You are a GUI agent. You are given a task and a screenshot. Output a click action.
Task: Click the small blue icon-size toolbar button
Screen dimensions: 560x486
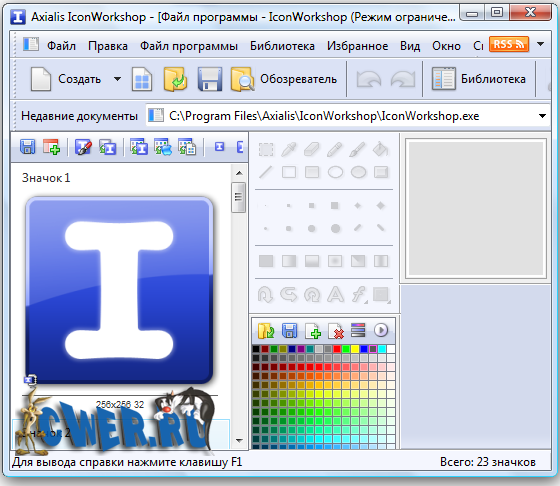click(220, 147)
